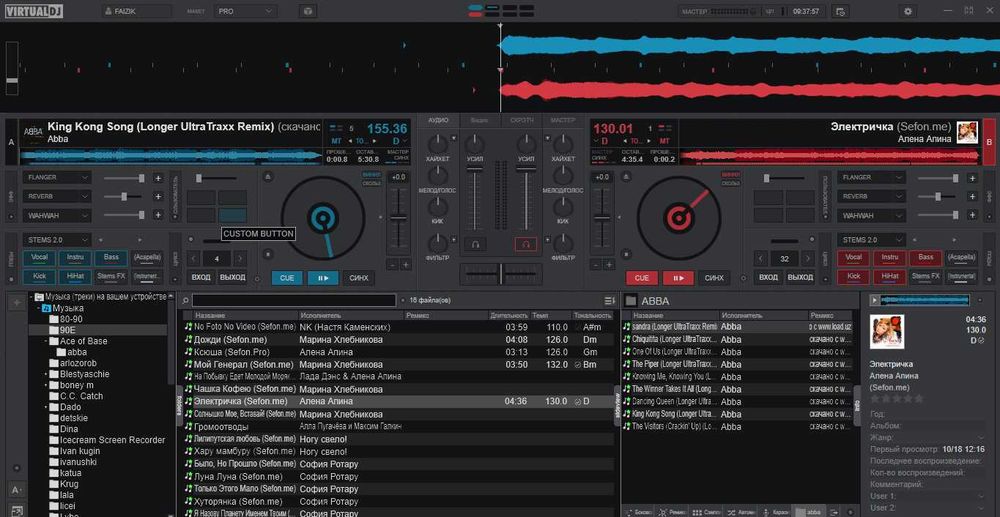Toggle the Vocal stem pad on left deck
This screenshot has width=1000, height=517.
pos(39,257)
